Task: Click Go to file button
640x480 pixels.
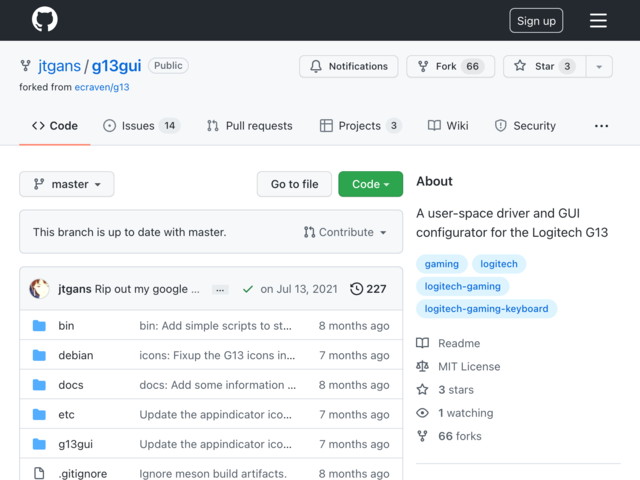Action: coord(294,184)
